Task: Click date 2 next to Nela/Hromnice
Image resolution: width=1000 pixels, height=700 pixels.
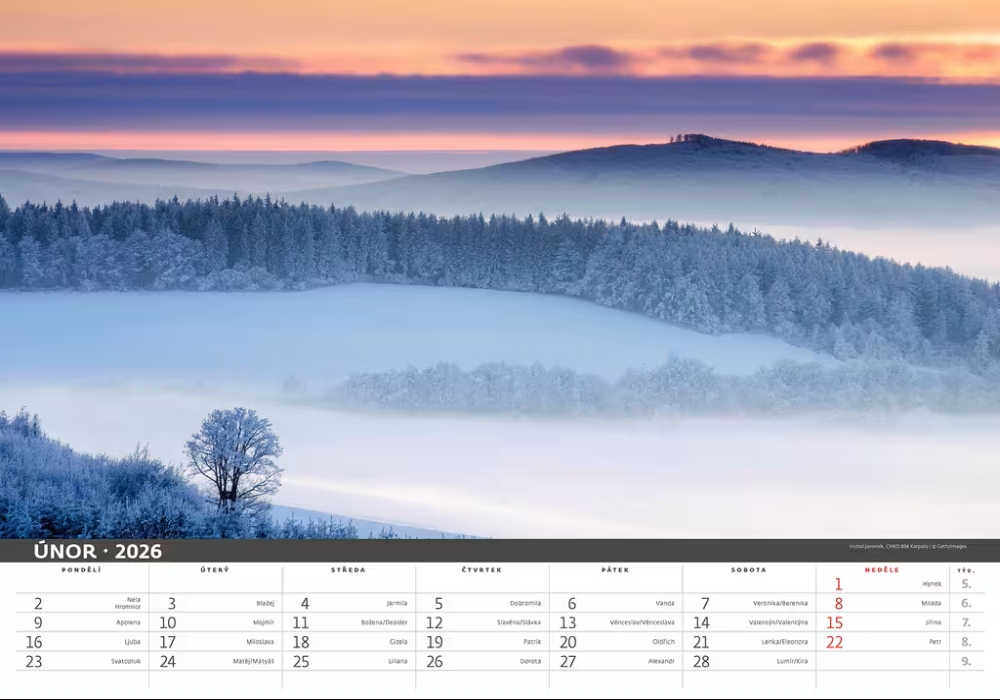Action: coord(38,603)
